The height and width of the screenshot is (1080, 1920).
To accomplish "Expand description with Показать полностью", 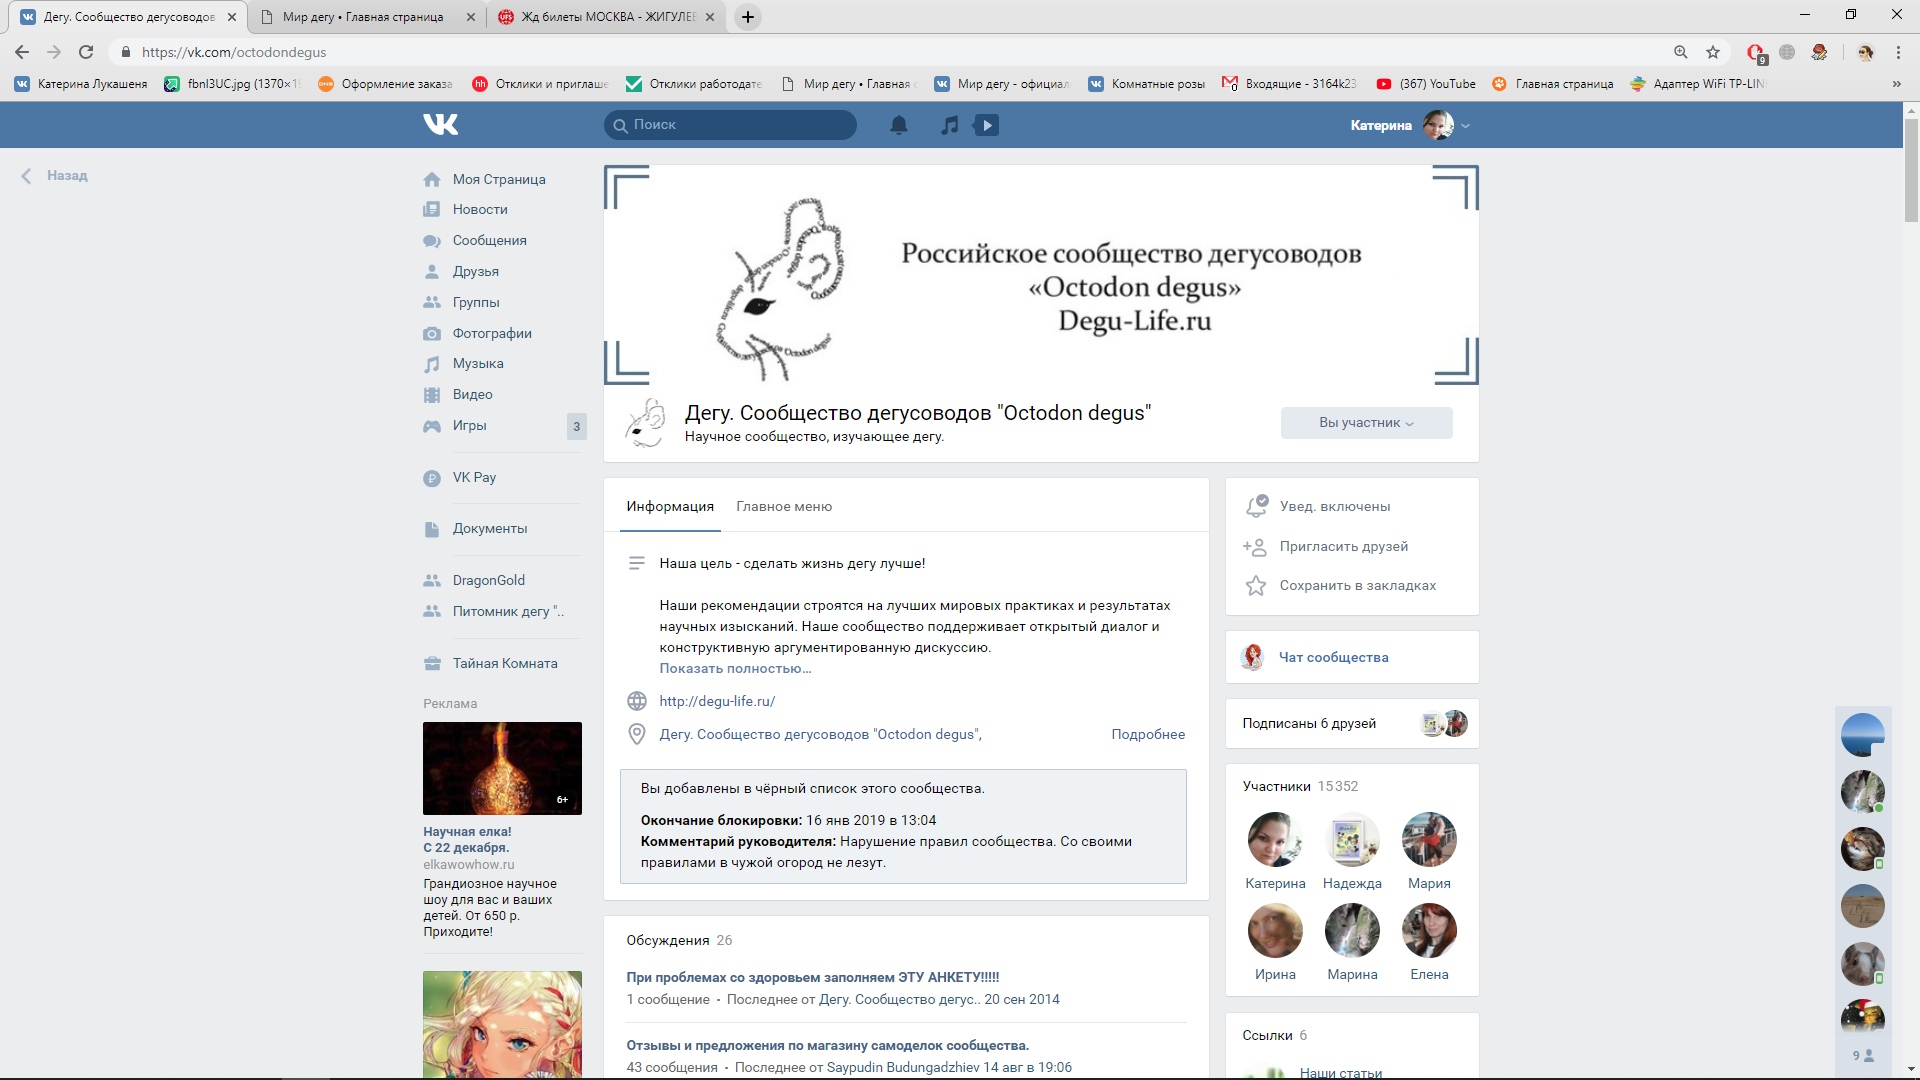I will (x=735, y=669).
